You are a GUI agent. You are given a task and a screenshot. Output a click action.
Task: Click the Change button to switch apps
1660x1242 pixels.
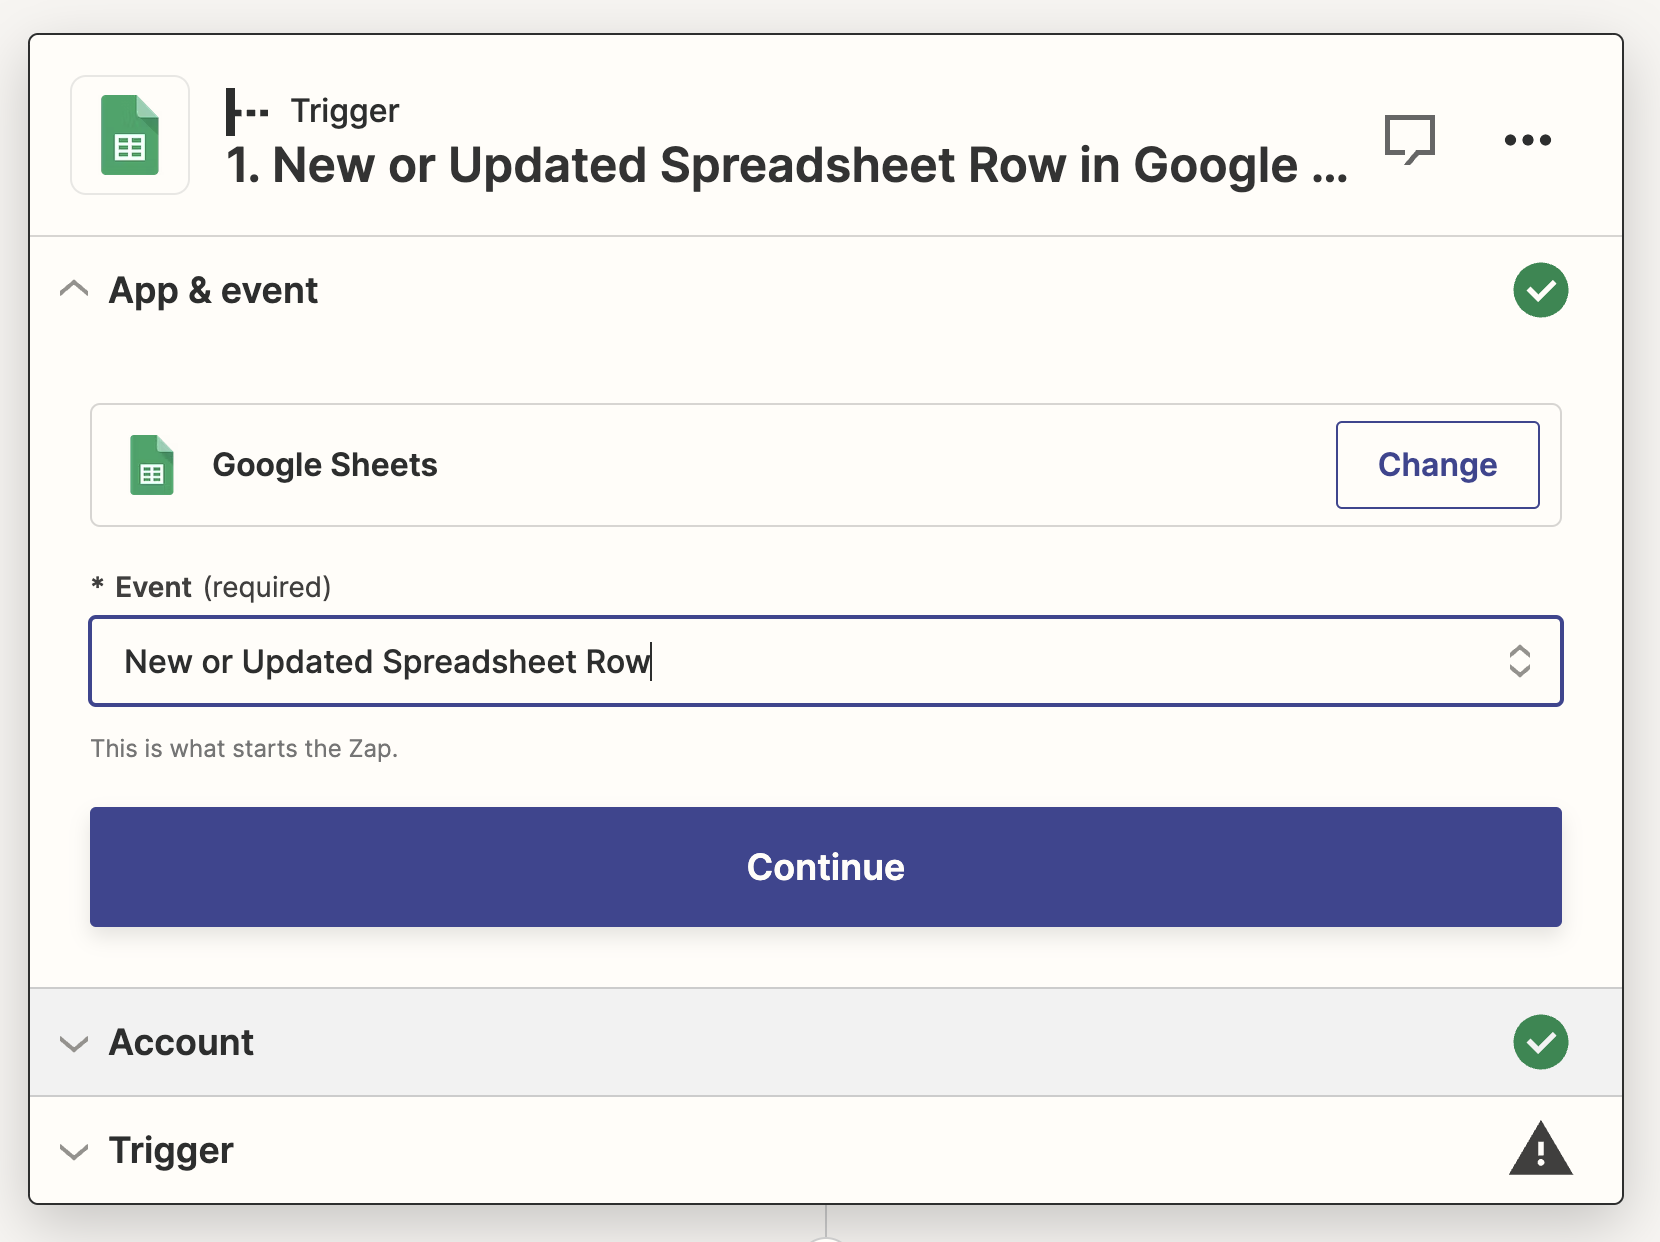(1437, 465)
